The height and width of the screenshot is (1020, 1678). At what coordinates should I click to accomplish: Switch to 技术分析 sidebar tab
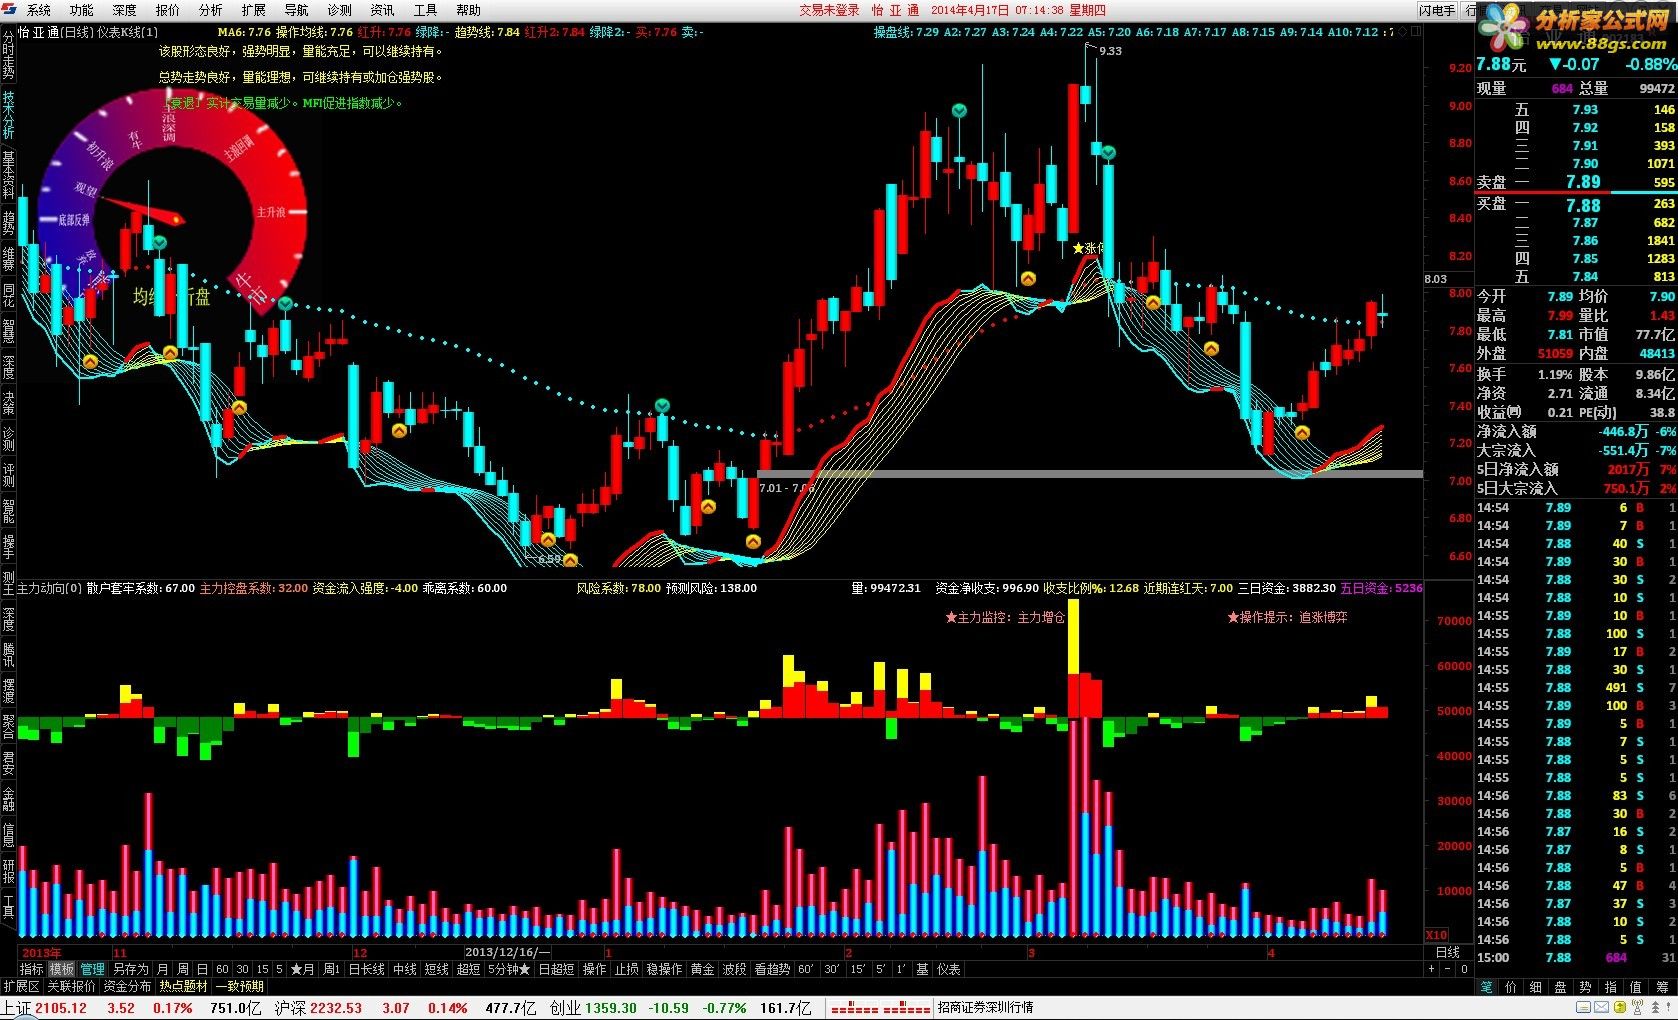pyautogui.click(x=8, y=115)
